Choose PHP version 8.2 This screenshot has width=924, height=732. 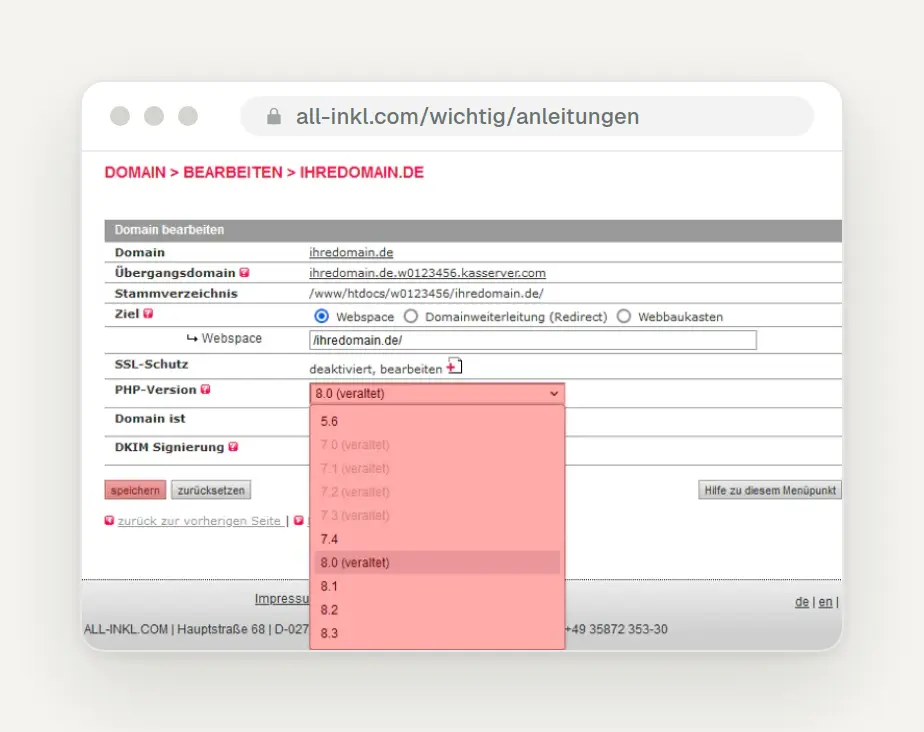pos(437,610)
